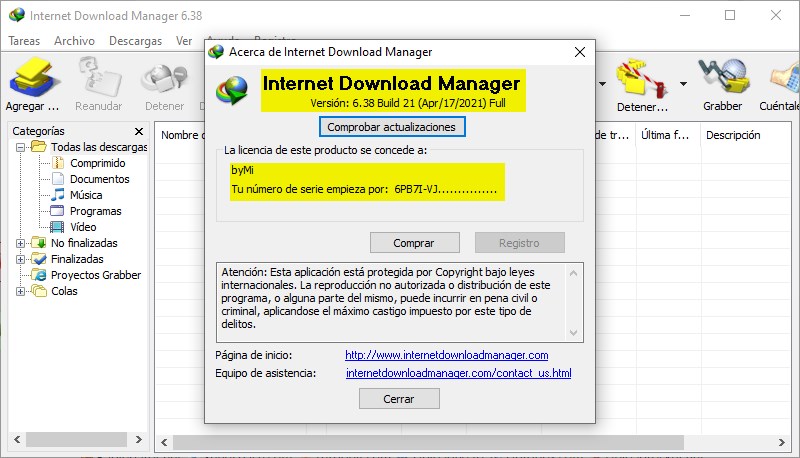The width and height of the screenshot is (800, 458).
Task: Open the Ver menu
Action: 184,41
